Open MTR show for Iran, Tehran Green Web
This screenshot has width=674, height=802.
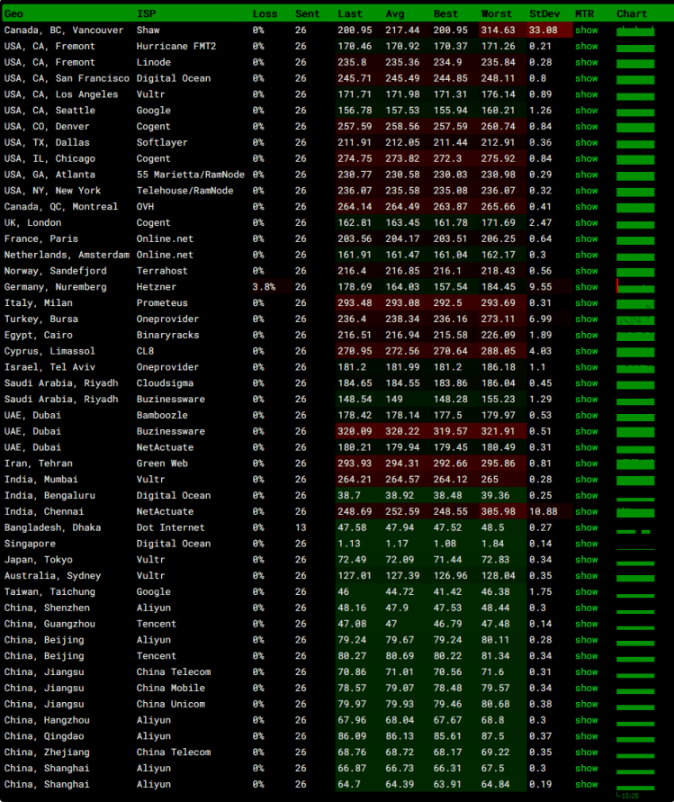[586, 463]
